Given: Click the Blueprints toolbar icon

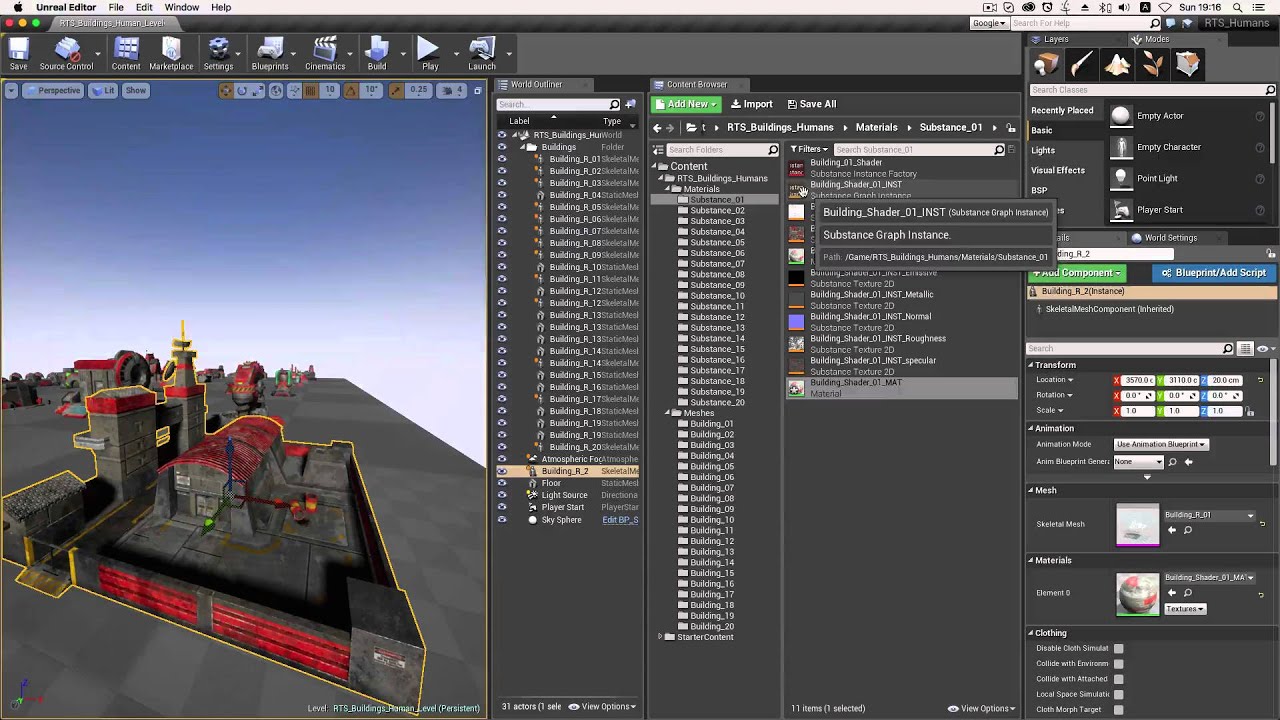Looking at the screenshot, I should (270, 53).
